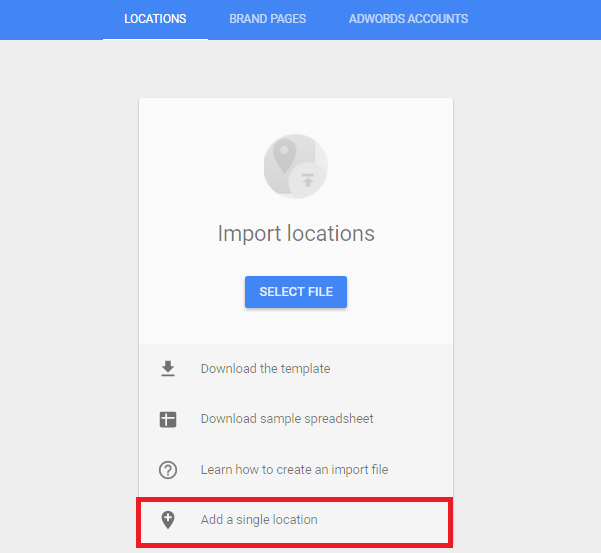Click the spreadsheet grid icon
Image resolution: width=601 pixels, height=553 pixels.
tap(168, 419)
